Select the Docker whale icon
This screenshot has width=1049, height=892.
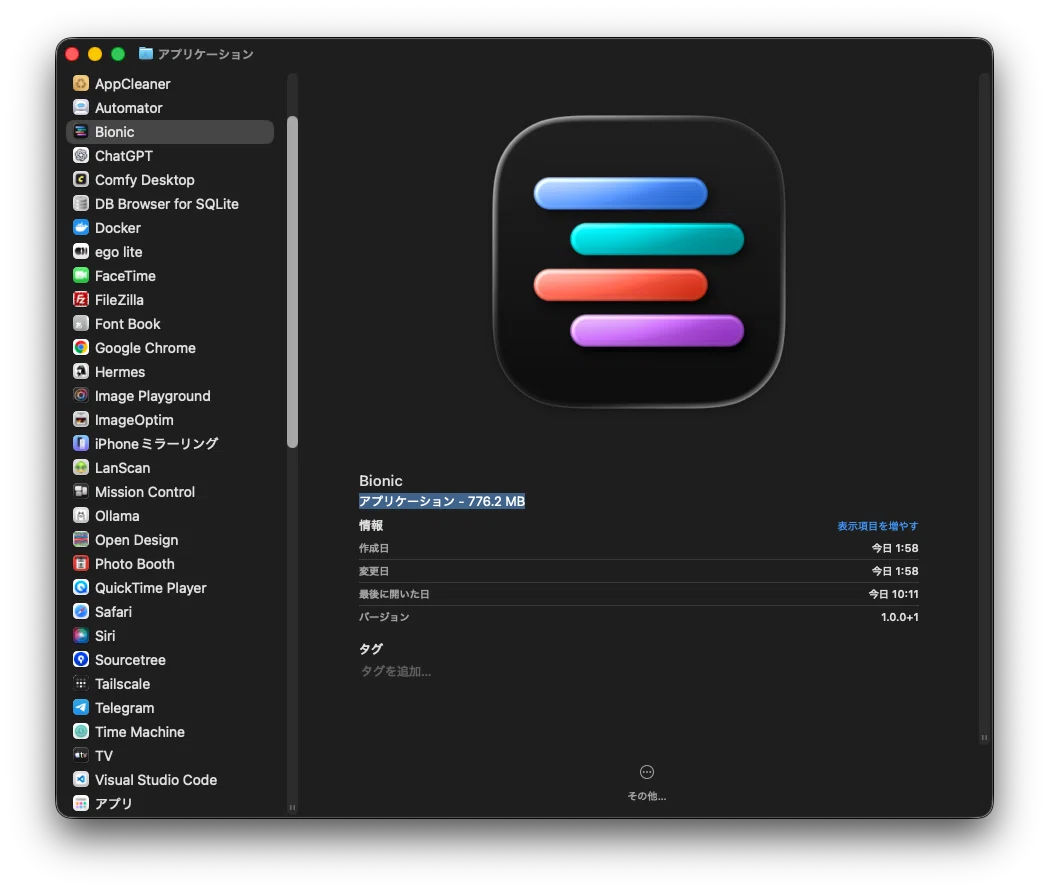point(81,228)
